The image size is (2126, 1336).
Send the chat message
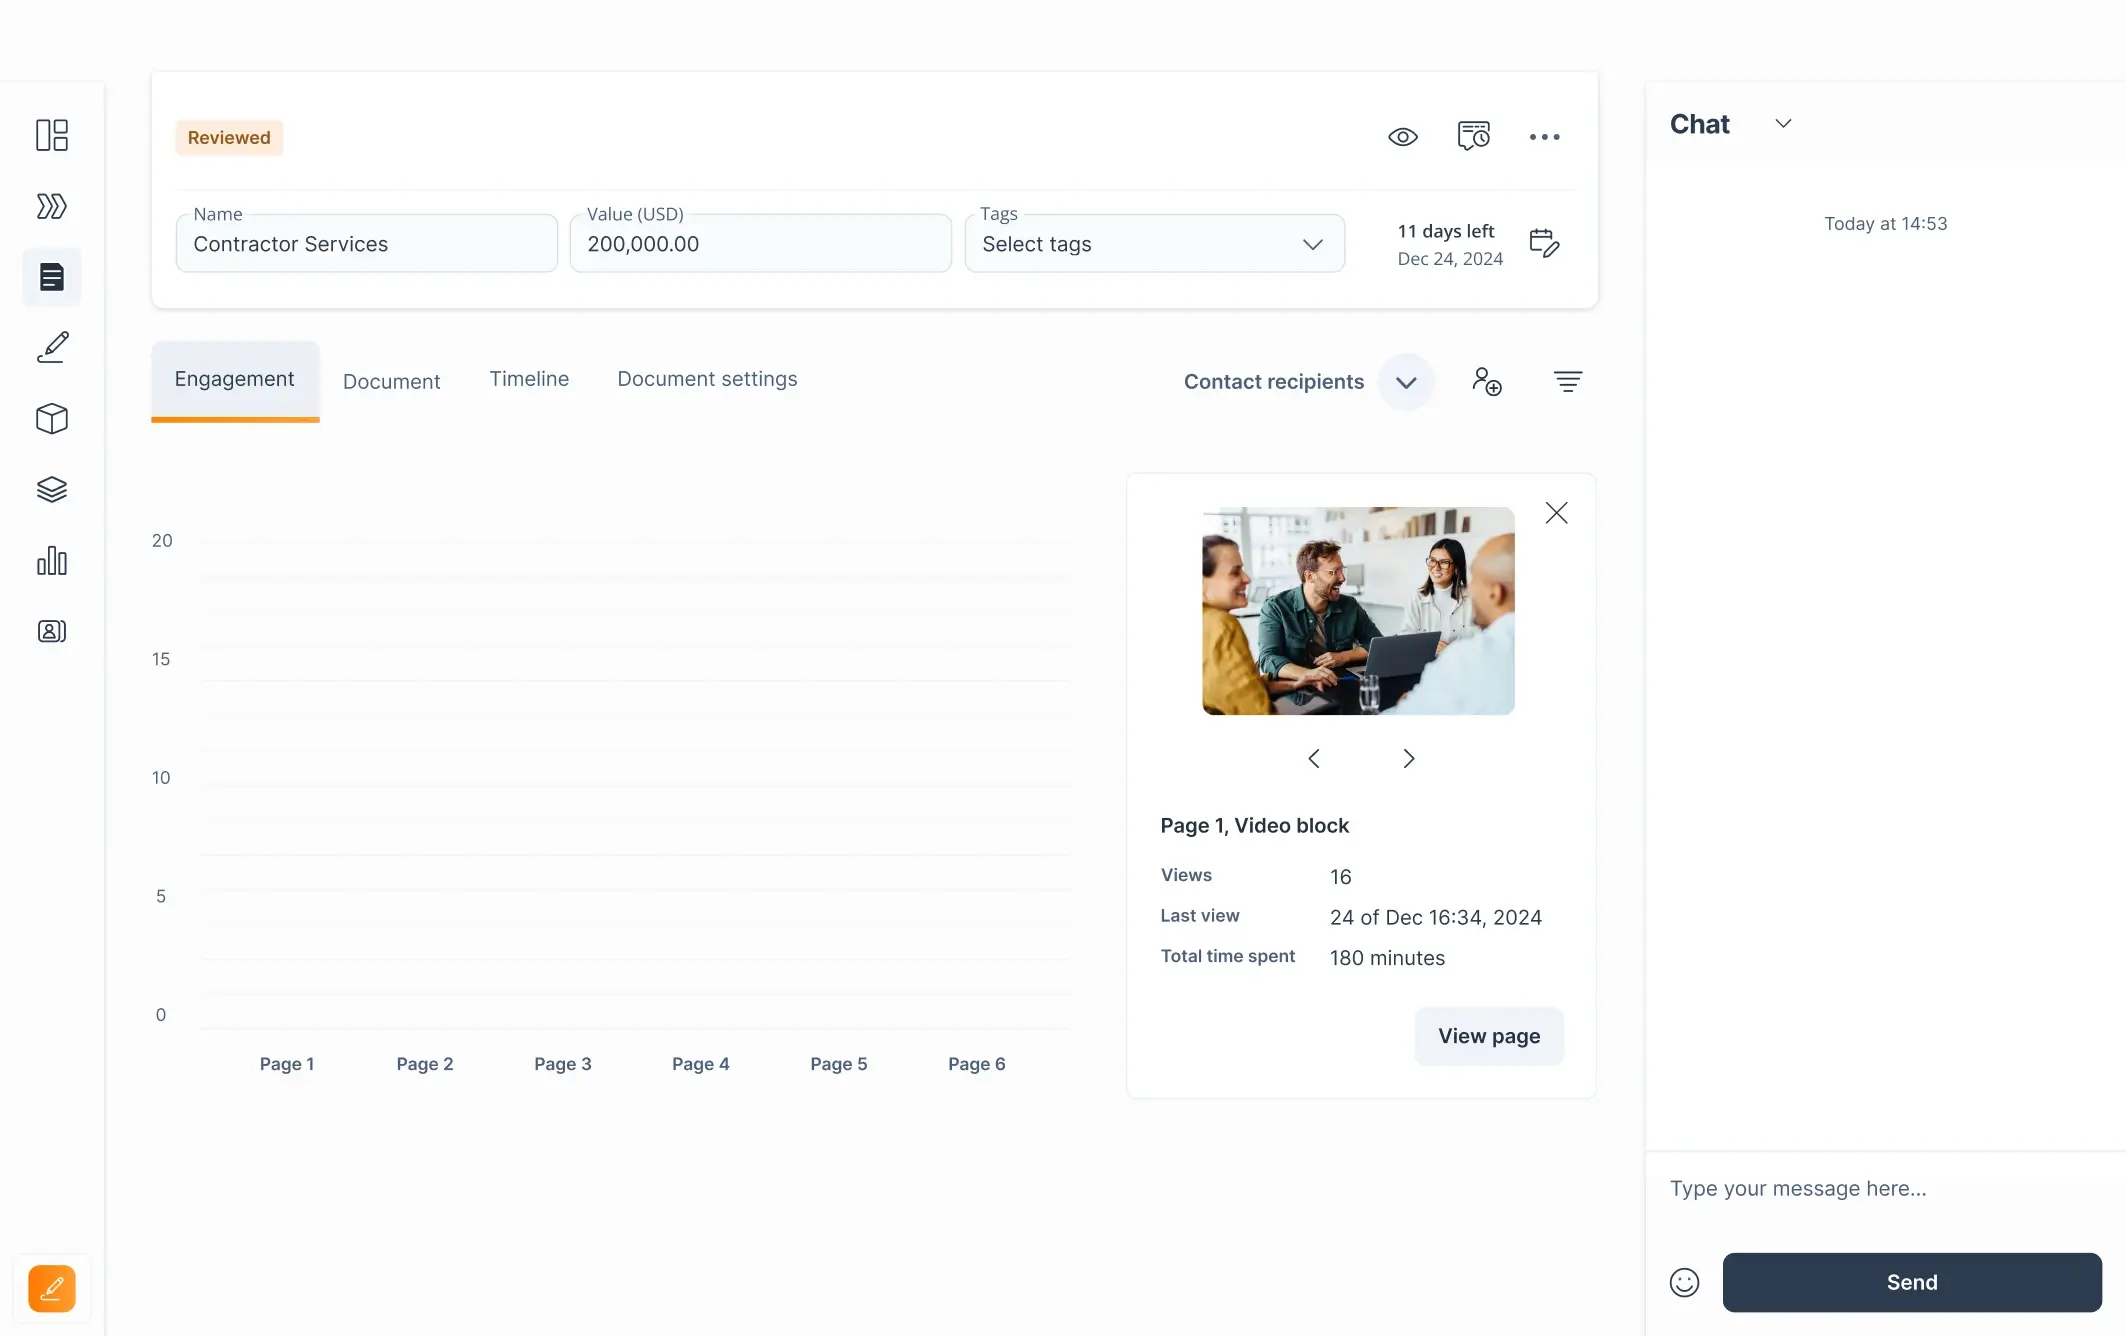[1912, 1282]
